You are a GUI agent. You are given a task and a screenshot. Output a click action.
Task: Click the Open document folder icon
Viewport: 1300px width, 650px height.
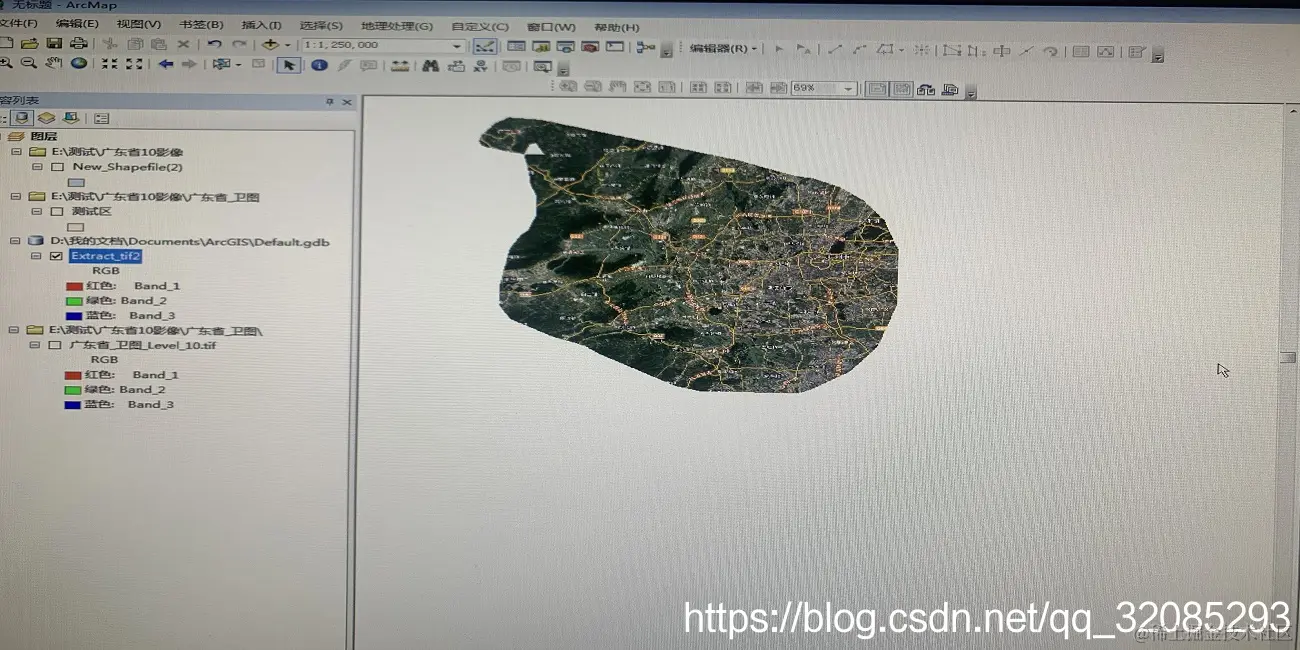point(30,44)
